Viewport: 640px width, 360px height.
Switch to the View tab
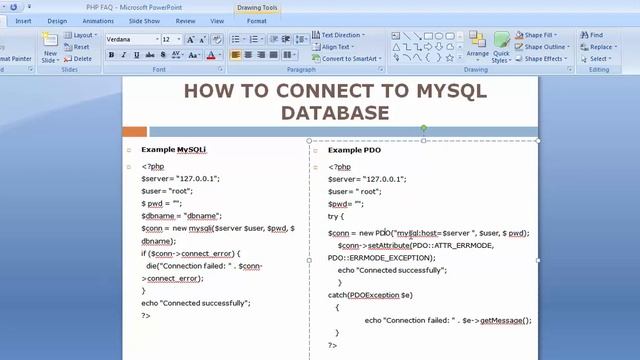(x=217, y=21)
